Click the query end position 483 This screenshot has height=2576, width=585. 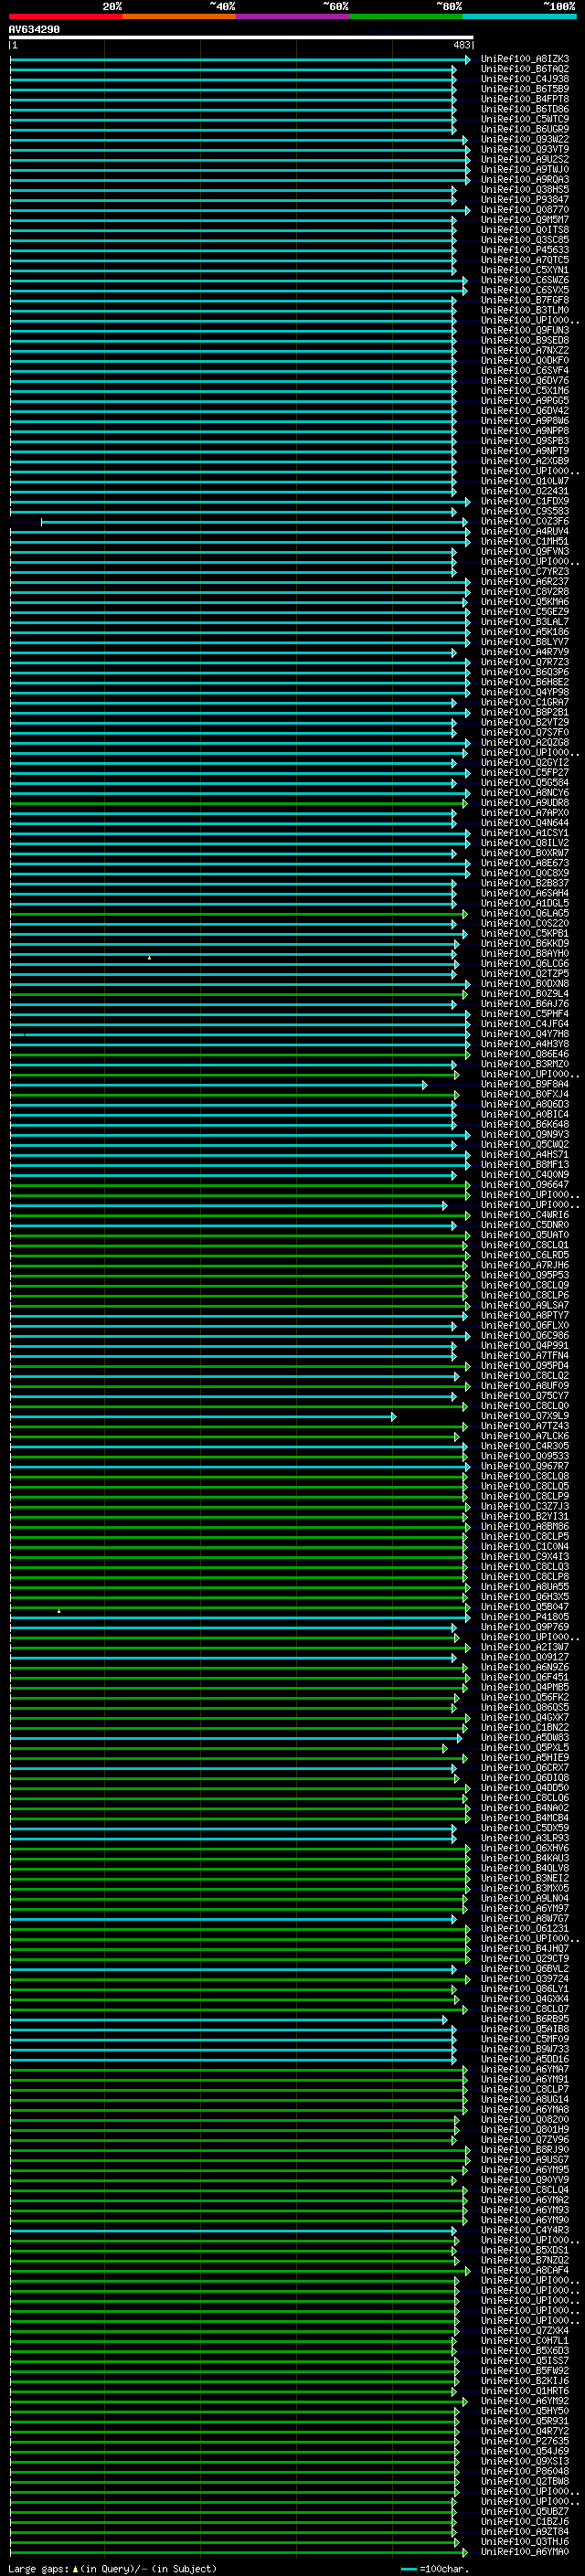pyautogui.click(x=462, y=45)
